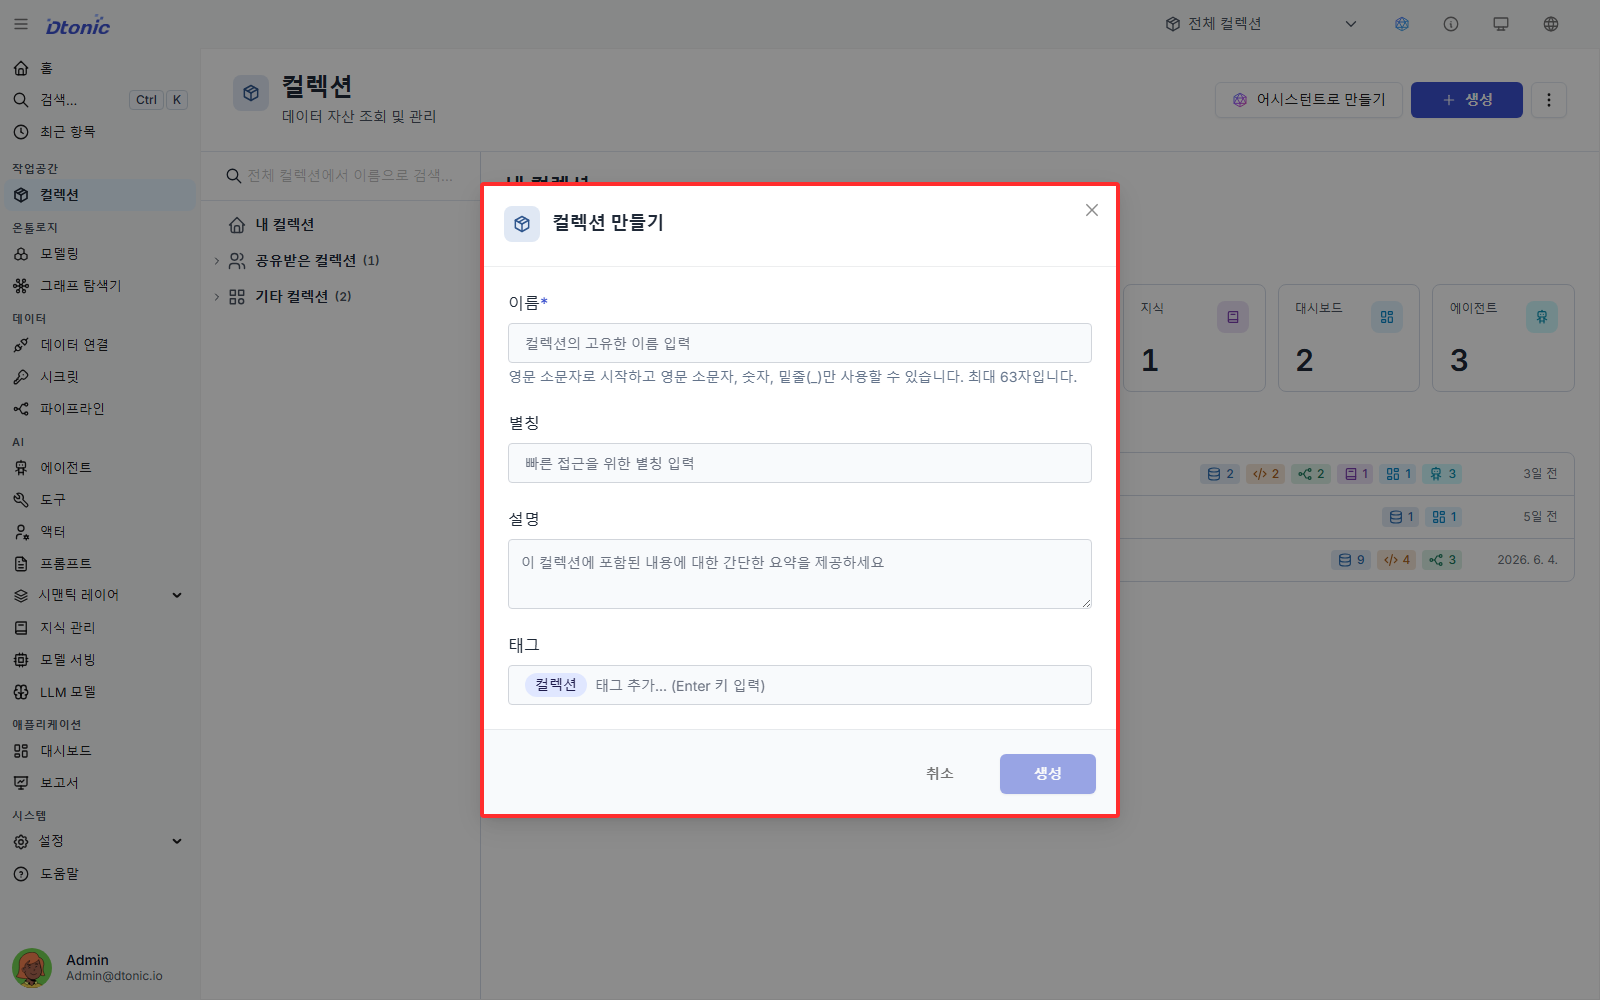The image size is (1600, 1000).
Task: Open the three-dot more options menu
Action: (x=1549, y=100)
